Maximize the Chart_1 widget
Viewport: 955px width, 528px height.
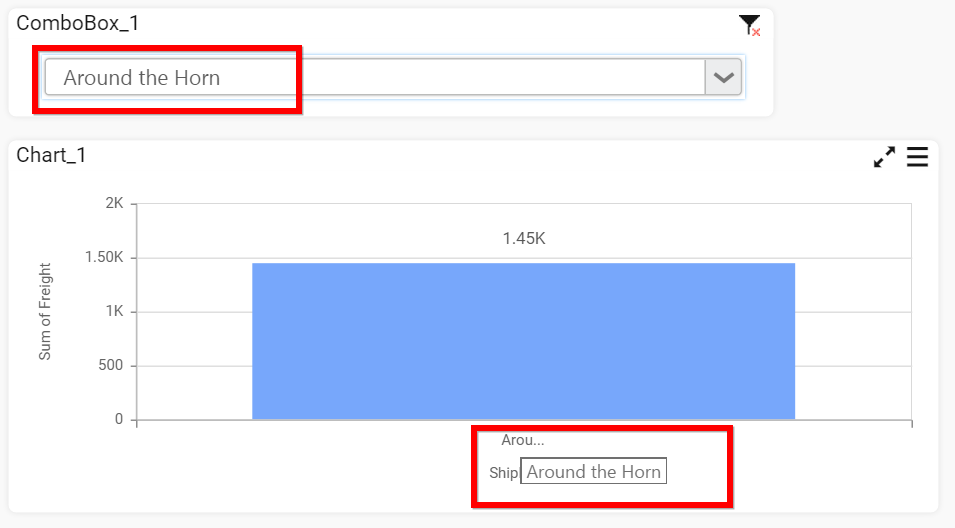pos(884,157)
